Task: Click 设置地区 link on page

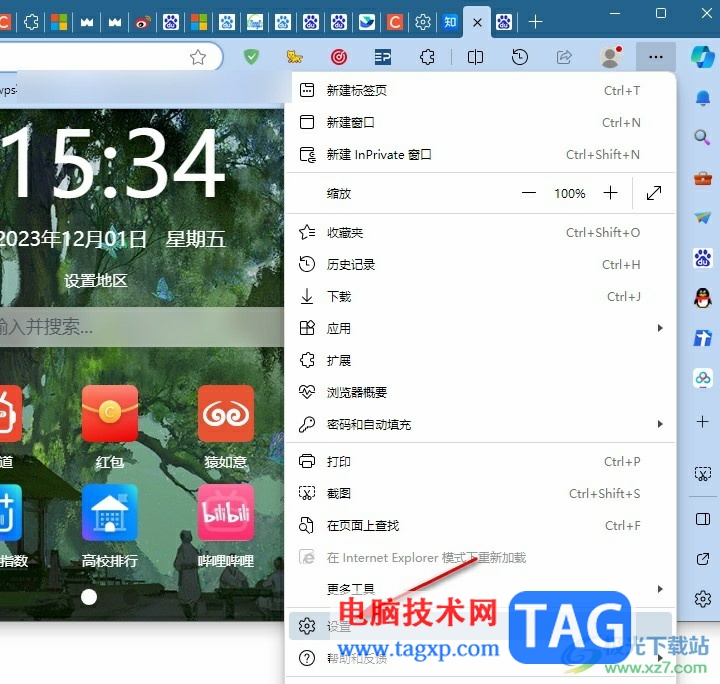Action: pyautogui.click(x=96, y=280)
